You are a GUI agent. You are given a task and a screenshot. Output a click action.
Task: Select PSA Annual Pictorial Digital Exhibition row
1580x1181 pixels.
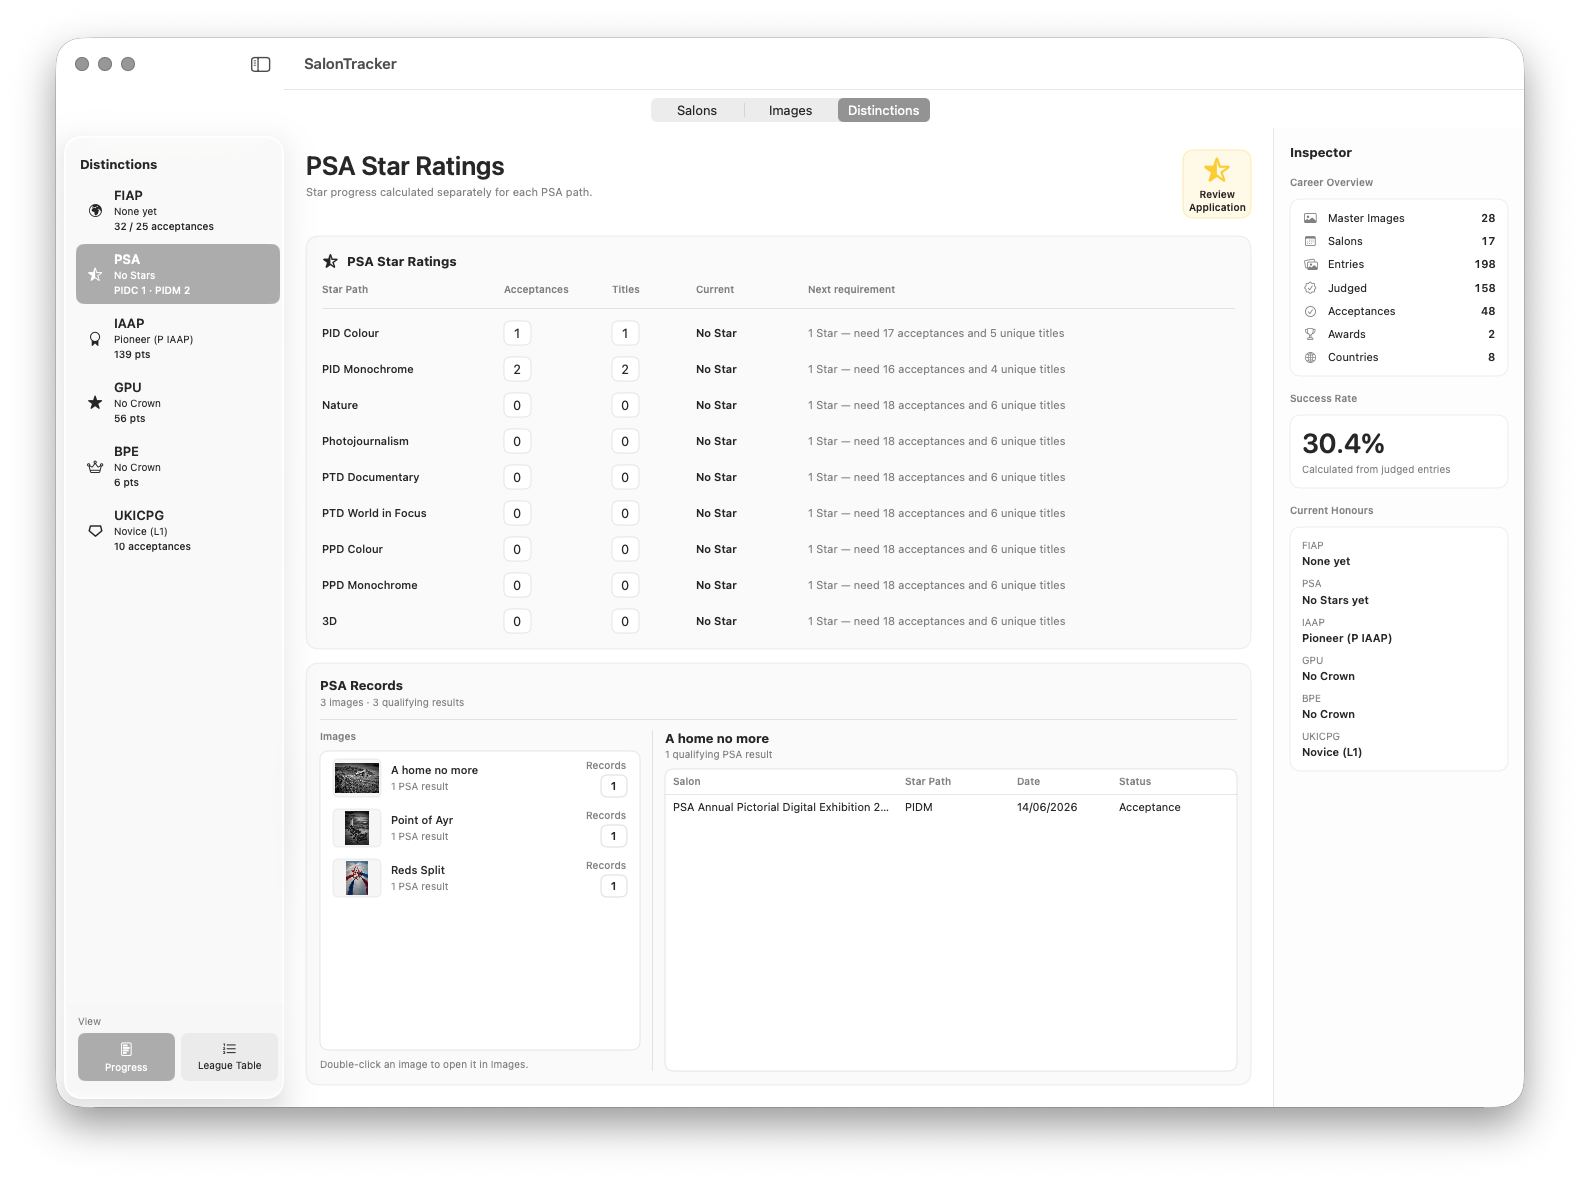(x=950, y=807)
